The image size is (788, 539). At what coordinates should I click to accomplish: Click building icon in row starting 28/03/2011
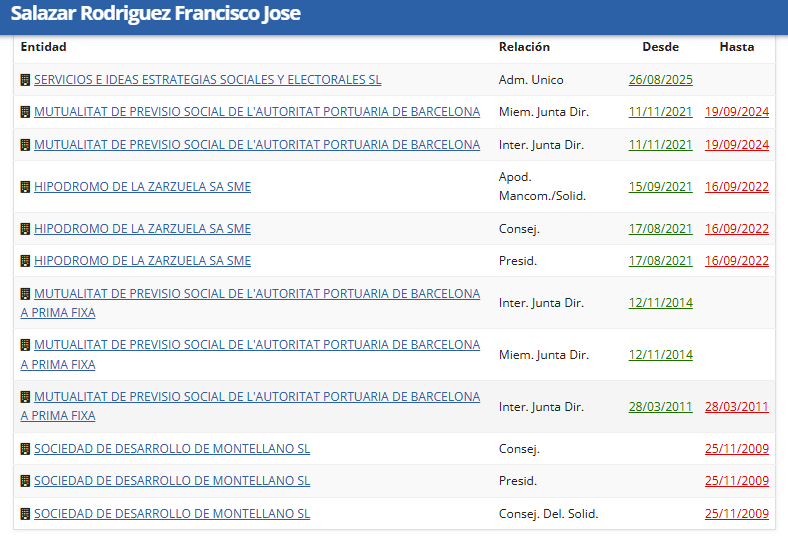pyautogui.click(x=26, y=397)
